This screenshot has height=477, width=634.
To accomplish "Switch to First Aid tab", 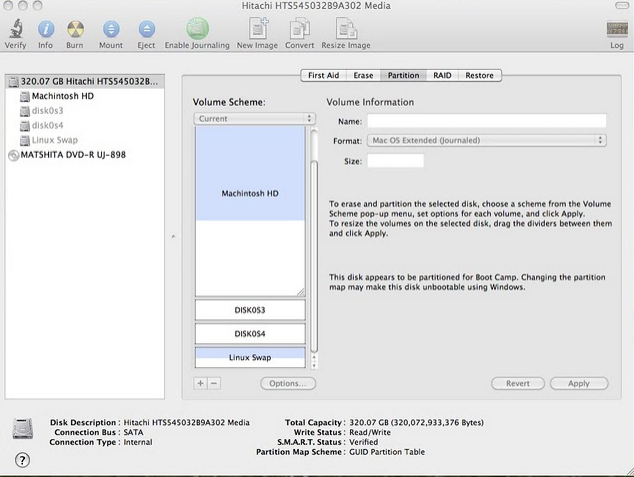I will tap(323, 76).
